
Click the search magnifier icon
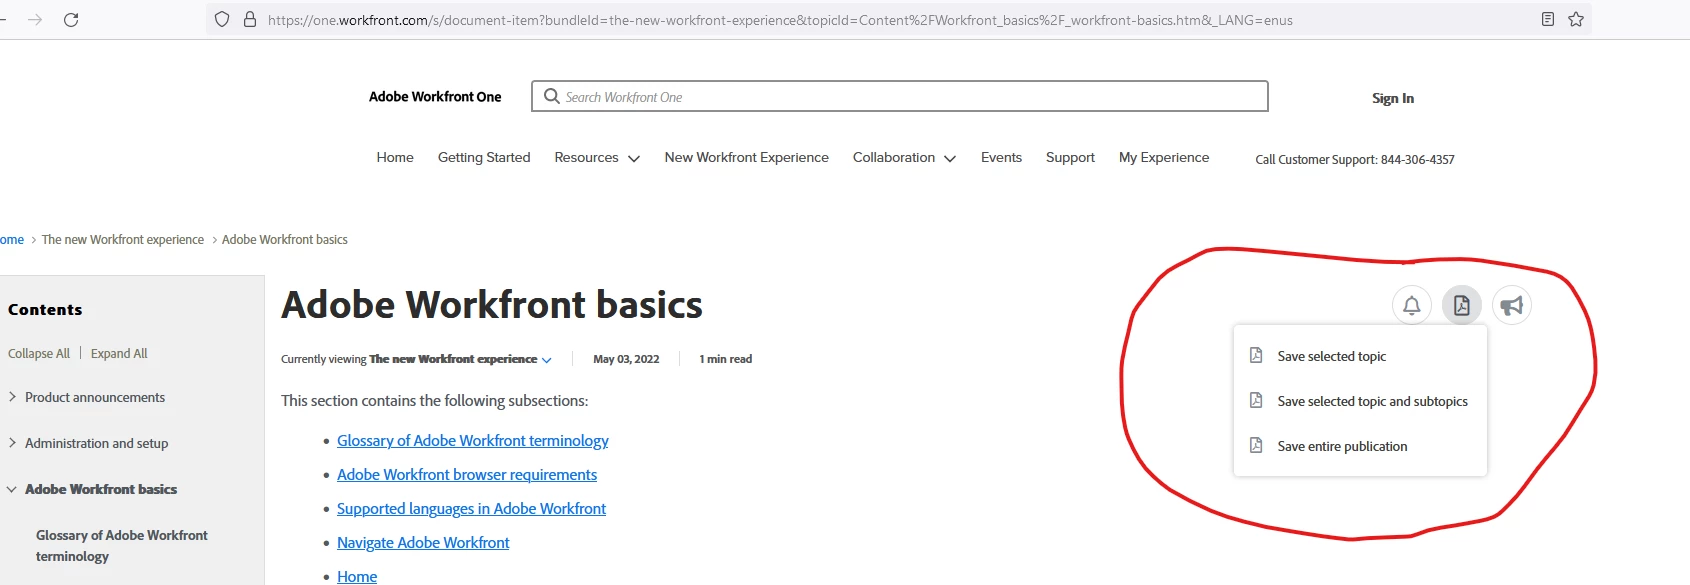[x=551, y=96]
